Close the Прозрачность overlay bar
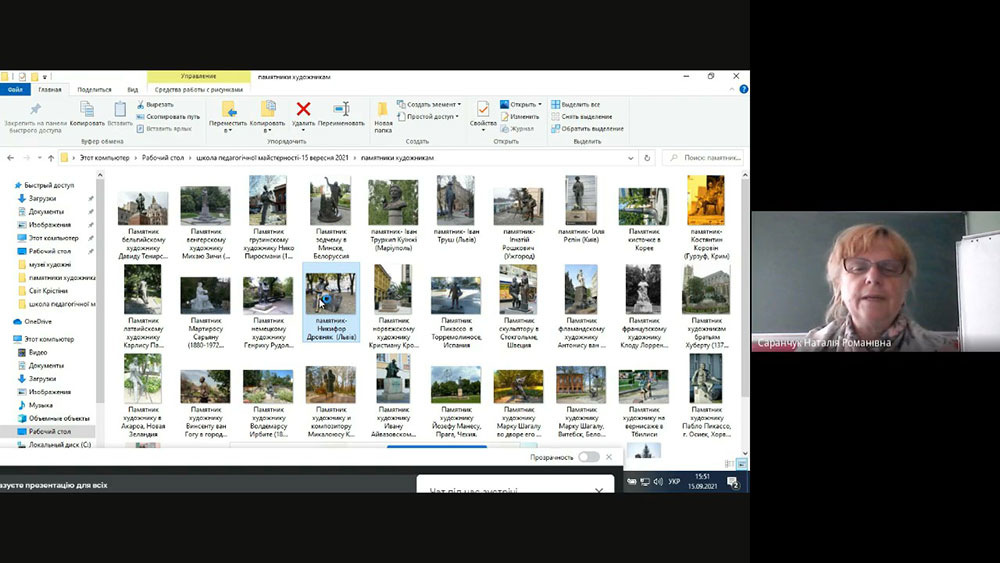The height and width of the screenshot is (563, 1000). pyautogui.click(x=609, y=457)
